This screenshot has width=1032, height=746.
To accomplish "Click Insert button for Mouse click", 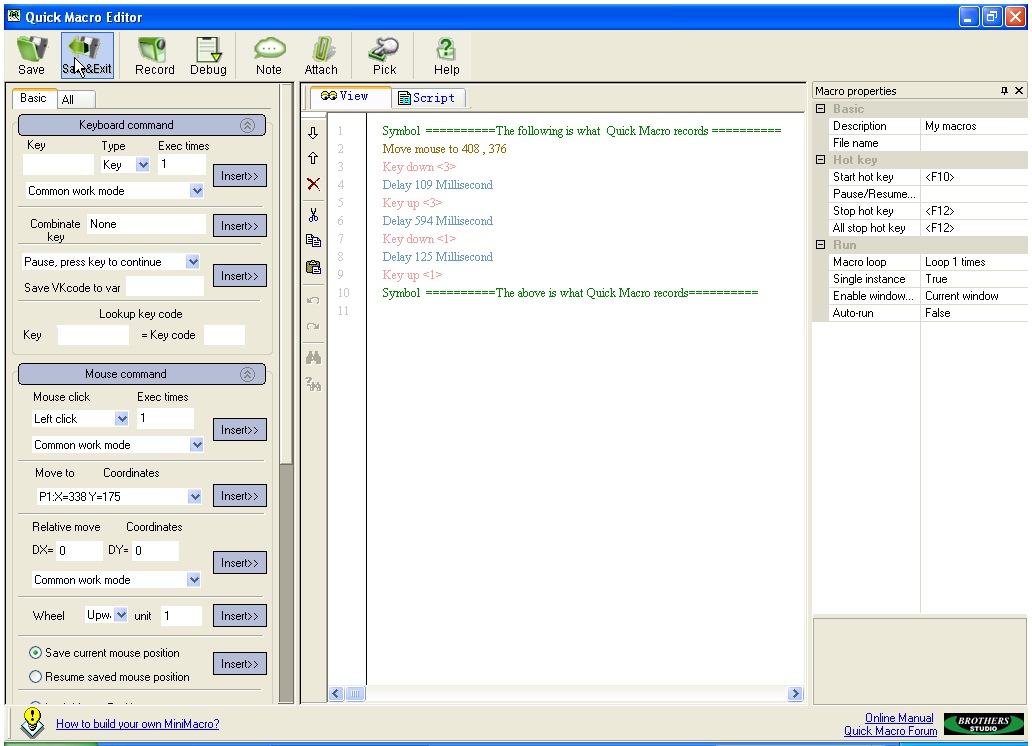I will (240, 430).
